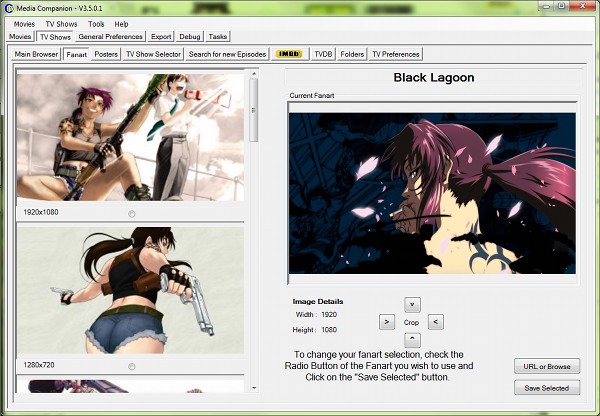Open the Tasks tab
This screenshot has width=600, height=416.
point(218,37)
